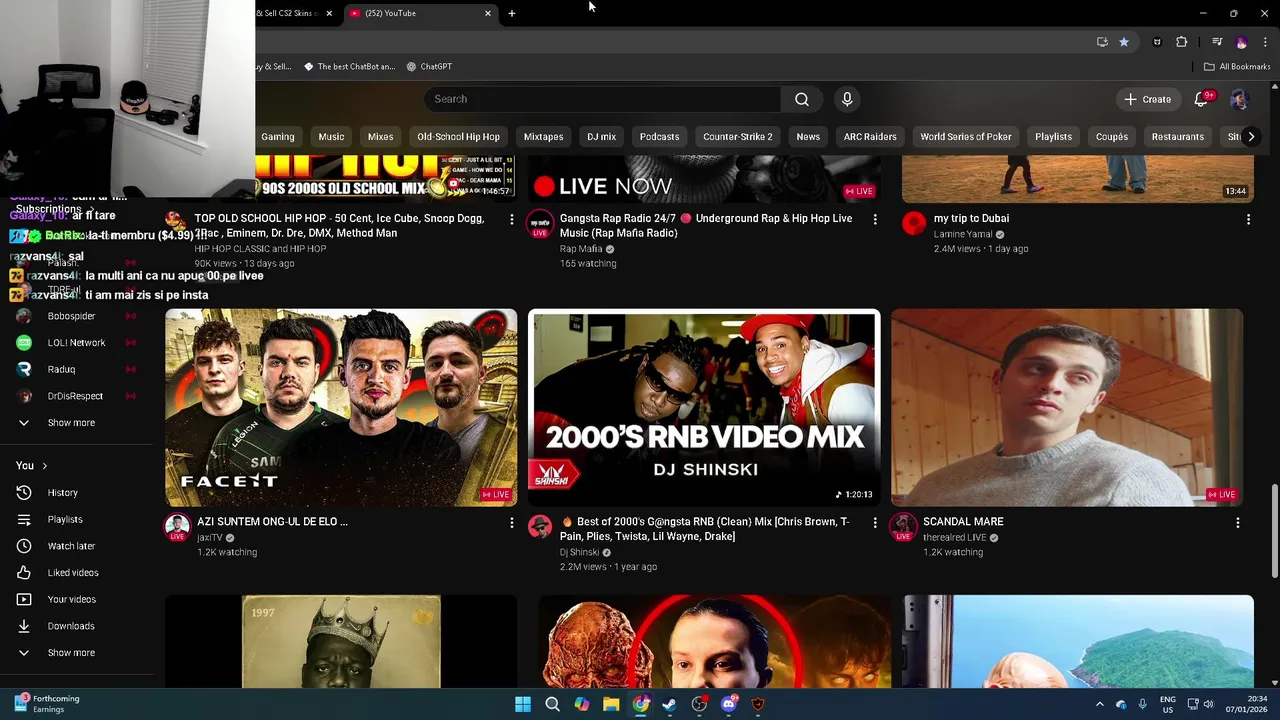Open a new browser tab
This screenshot has height=720, width=1280.
pyautogui.click(x=512, y=13)
